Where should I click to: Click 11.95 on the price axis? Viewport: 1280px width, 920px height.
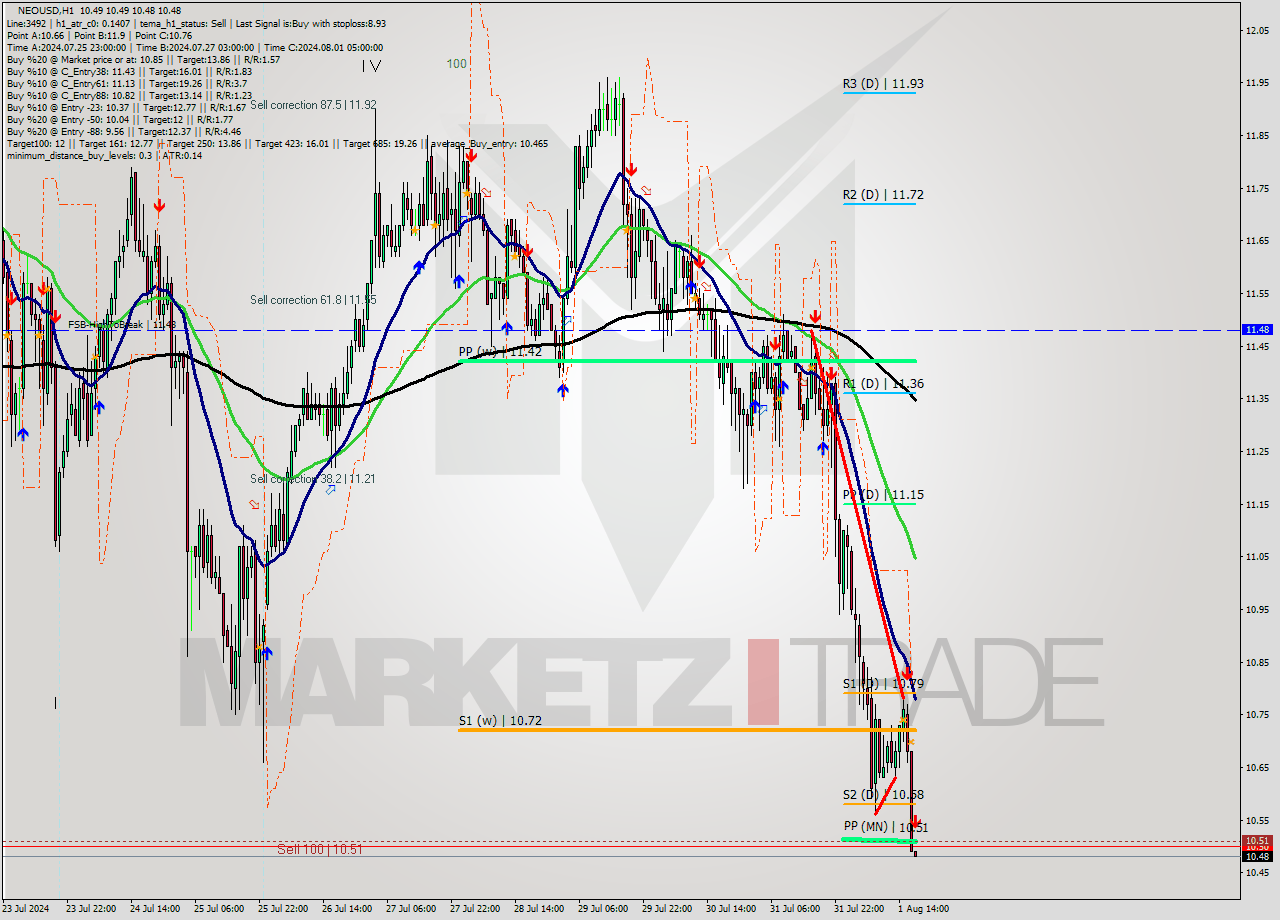coord(1258,83)
